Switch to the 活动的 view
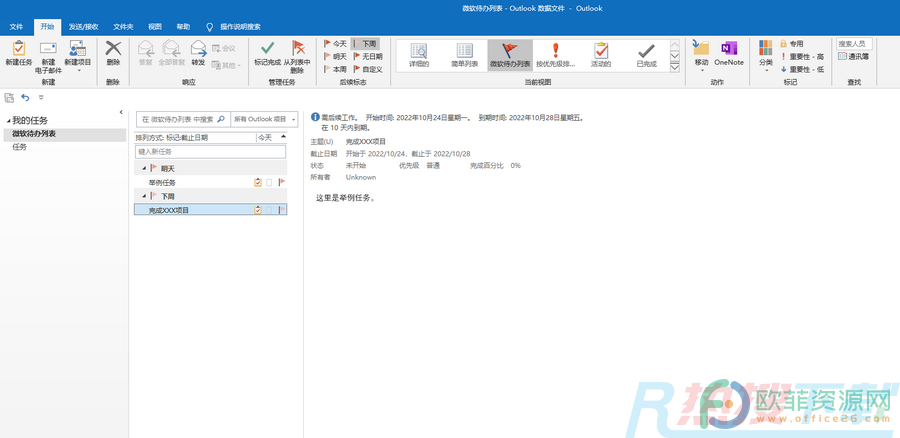The height and width of the screenshot is (438, 900). coord(601,55)
